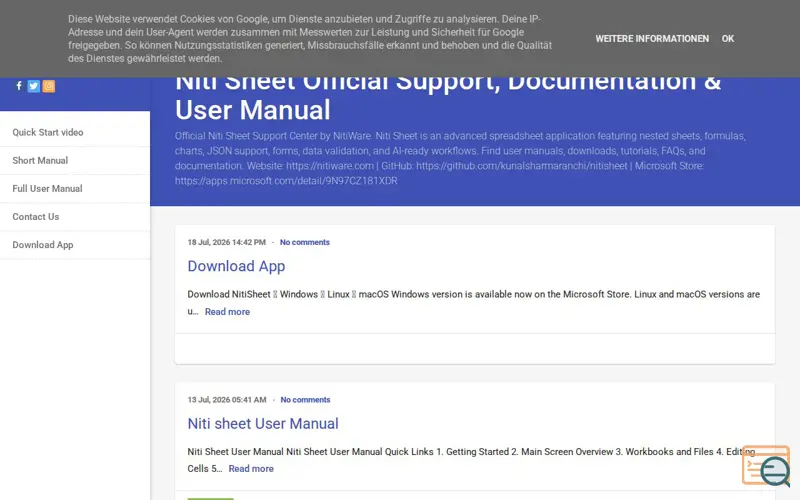The image size is (800, 500).
Task: Click the 13 Jul, 2026 05:41 AM timestamp
Action: click(x=227, y=399)
